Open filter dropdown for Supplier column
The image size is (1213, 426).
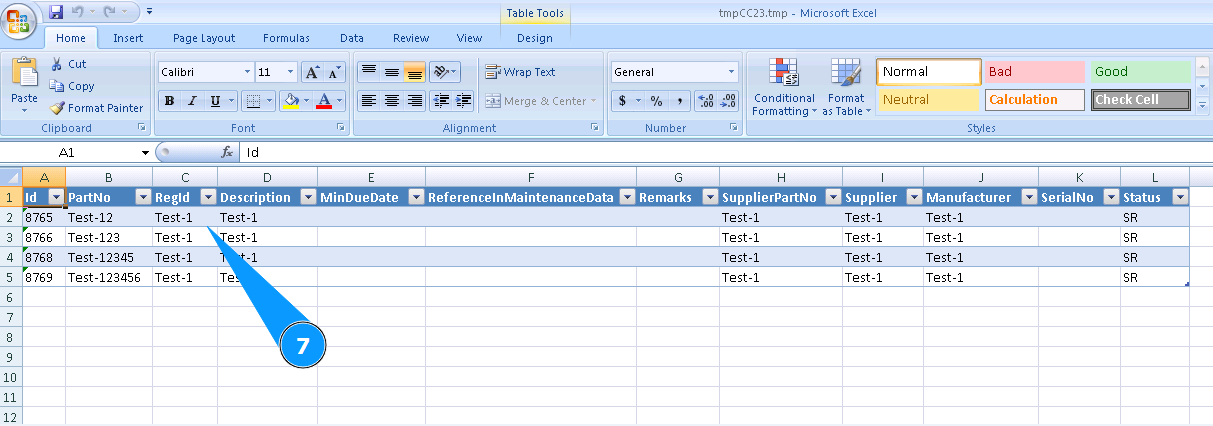pos(912,197)
